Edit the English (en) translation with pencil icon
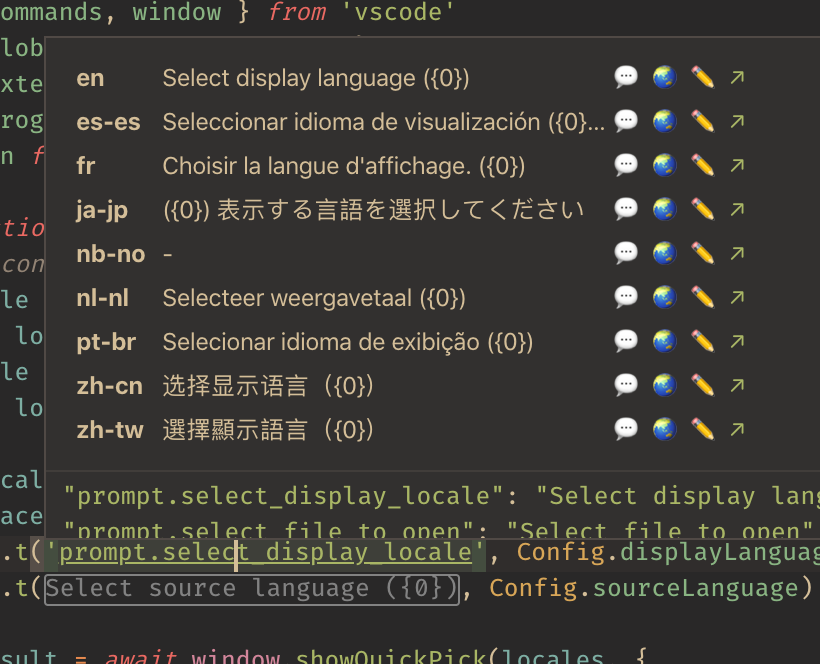This screenshot has width=820, height=664. pyautogui.click(x=701, y=78)
